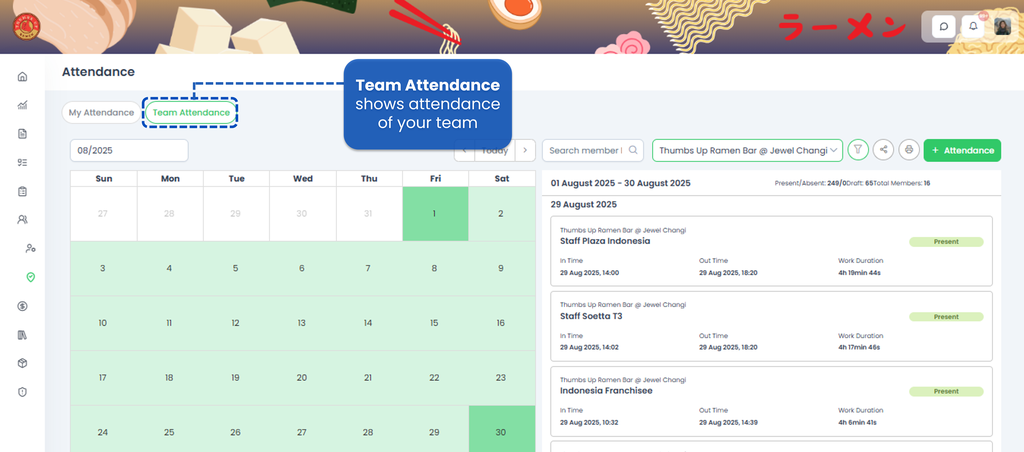
Task: Click the chat messages icon
Action: pos(943,27)
